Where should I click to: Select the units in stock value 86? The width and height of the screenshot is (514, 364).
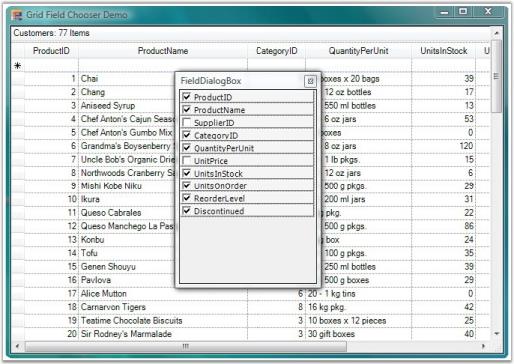point(443,226)
